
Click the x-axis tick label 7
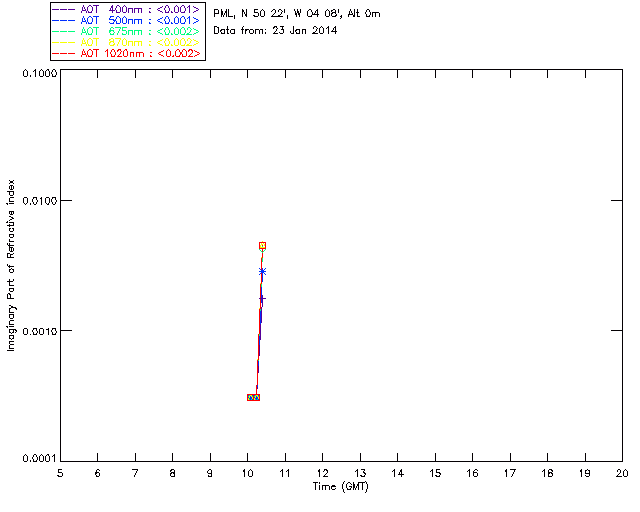coord(135,473)
